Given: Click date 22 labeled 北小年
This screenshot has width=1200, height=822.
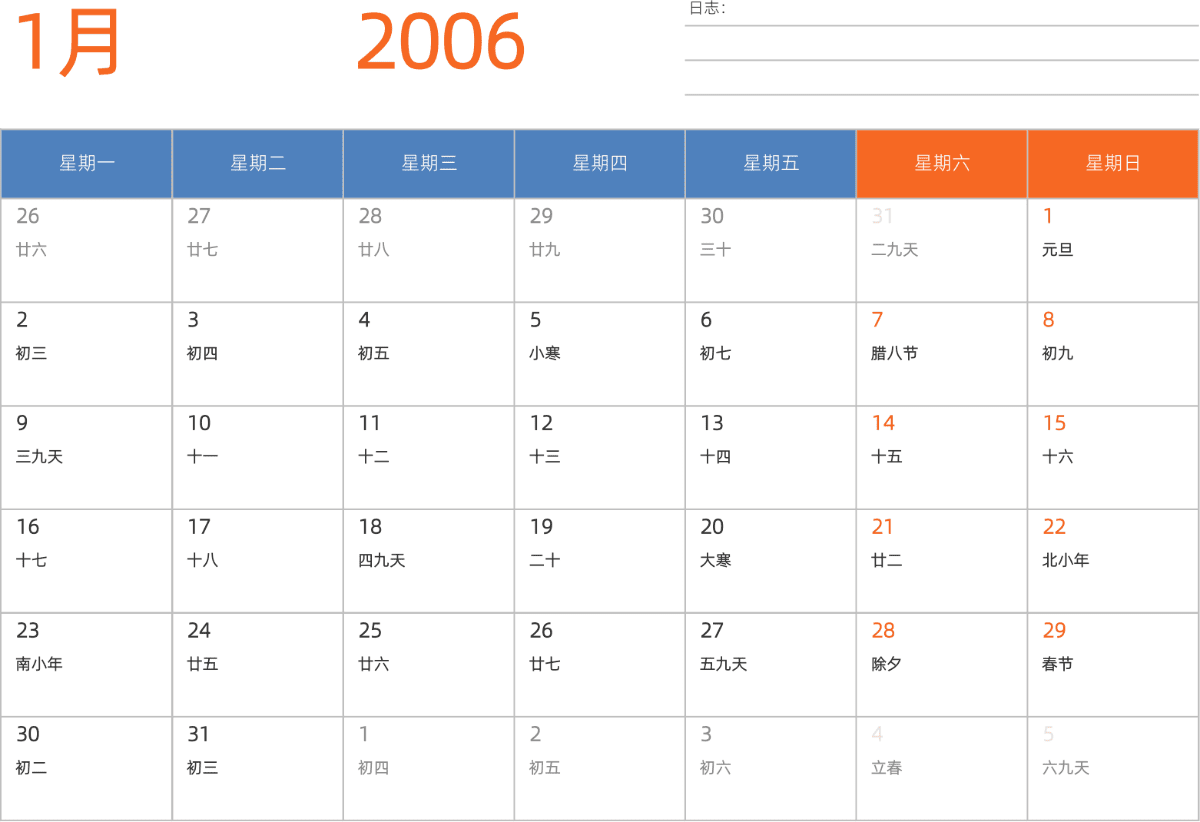Looking at the screenshot, I should [1113, 561].
